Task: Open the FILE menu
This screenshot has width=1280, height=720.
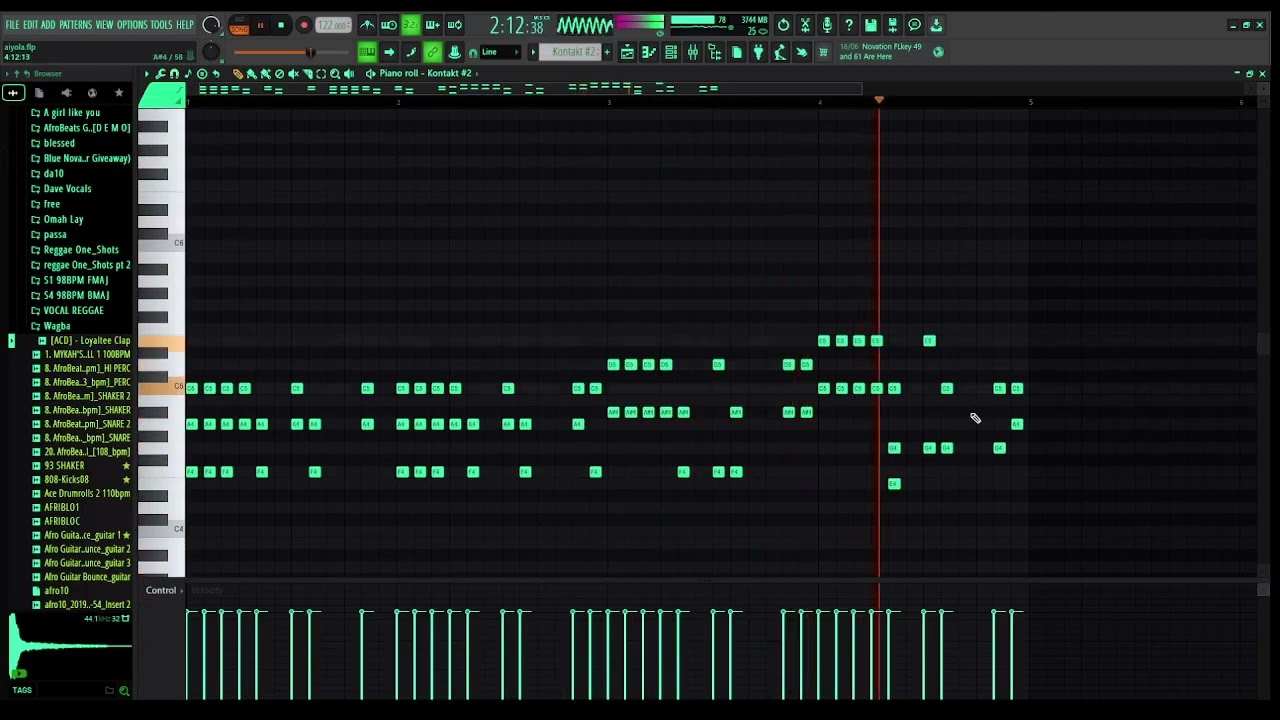Action: [12, 25]
